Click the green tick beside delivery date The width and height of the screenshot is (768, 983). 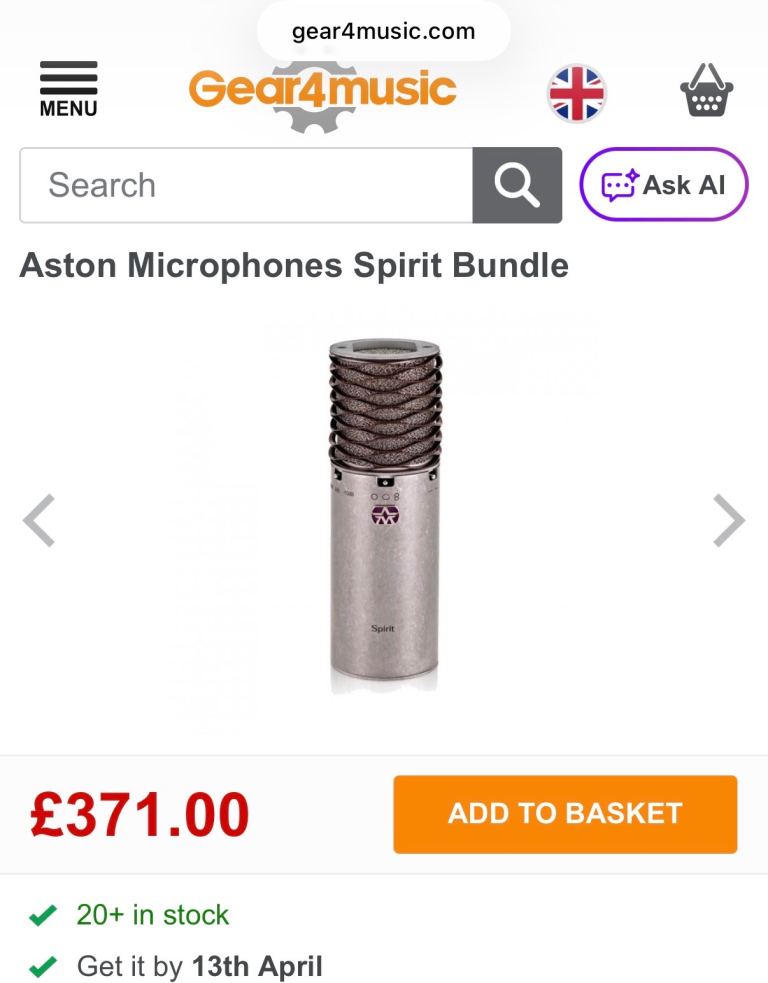(42, 967)
